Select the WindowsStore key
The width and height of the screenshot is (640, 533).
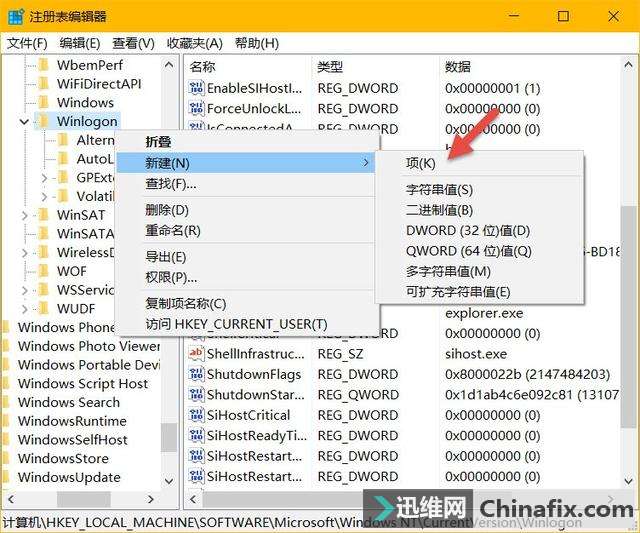point(63,458)
